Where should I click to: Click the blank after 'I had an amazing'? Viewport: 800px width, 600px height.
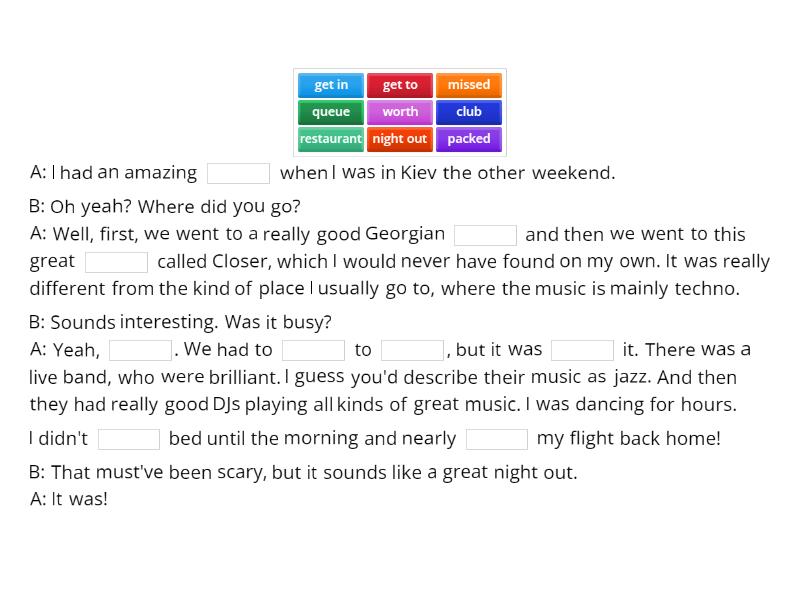pyautogui.click(x=238, y=173)
